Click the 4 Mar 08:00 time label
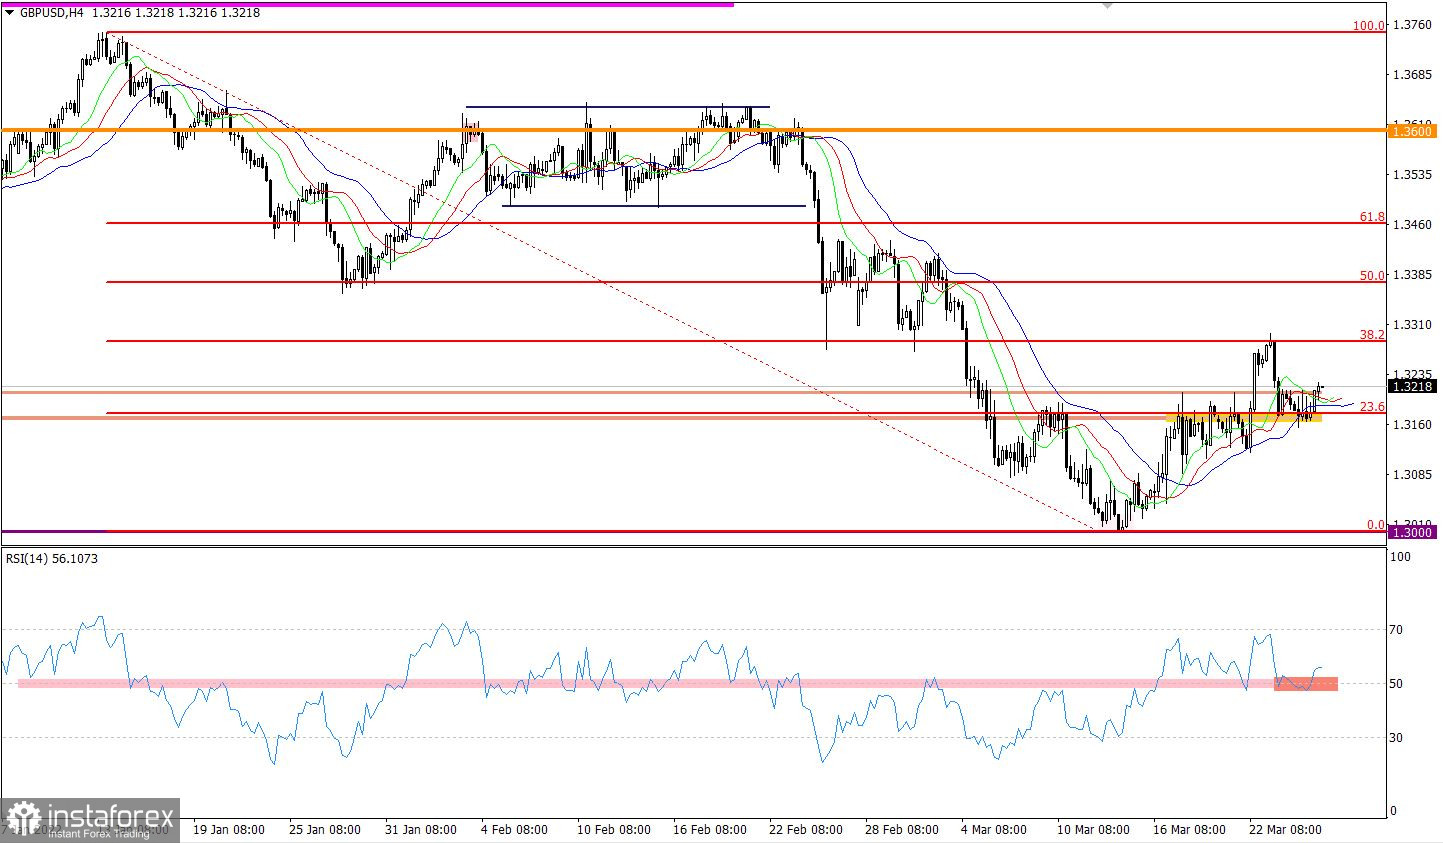1443x843 pixels. pyautogui.click(x=994, y=830)
